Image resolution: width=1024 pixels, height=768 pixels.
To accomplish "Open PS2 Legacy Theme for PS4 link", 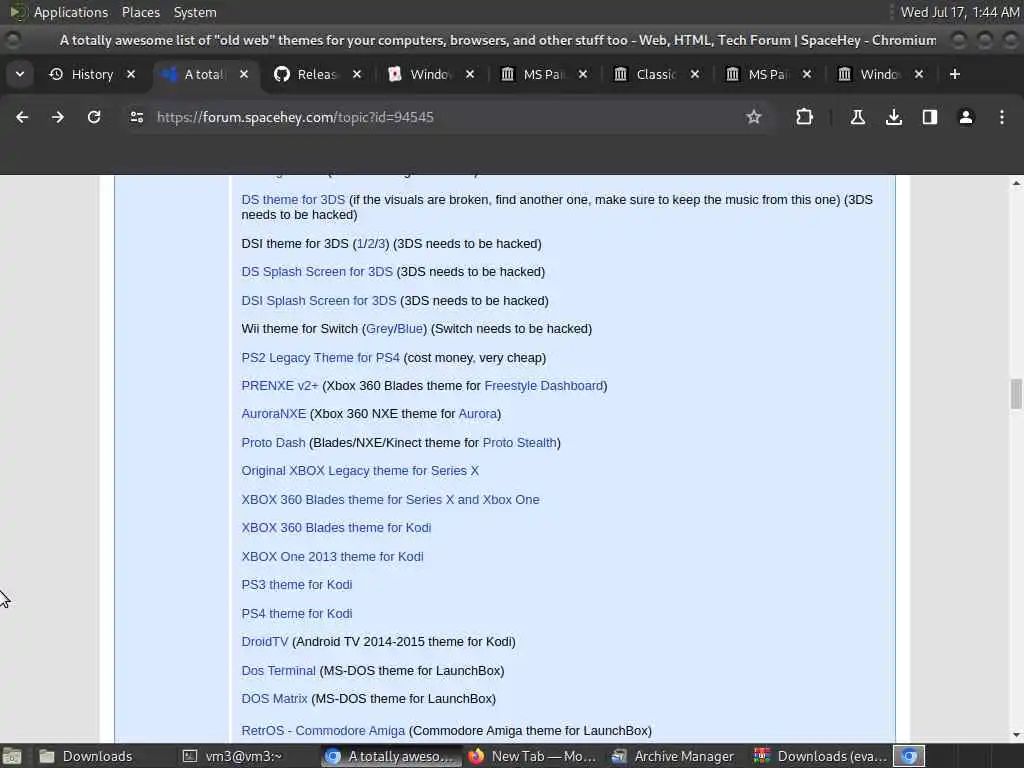I will [320, 357].
